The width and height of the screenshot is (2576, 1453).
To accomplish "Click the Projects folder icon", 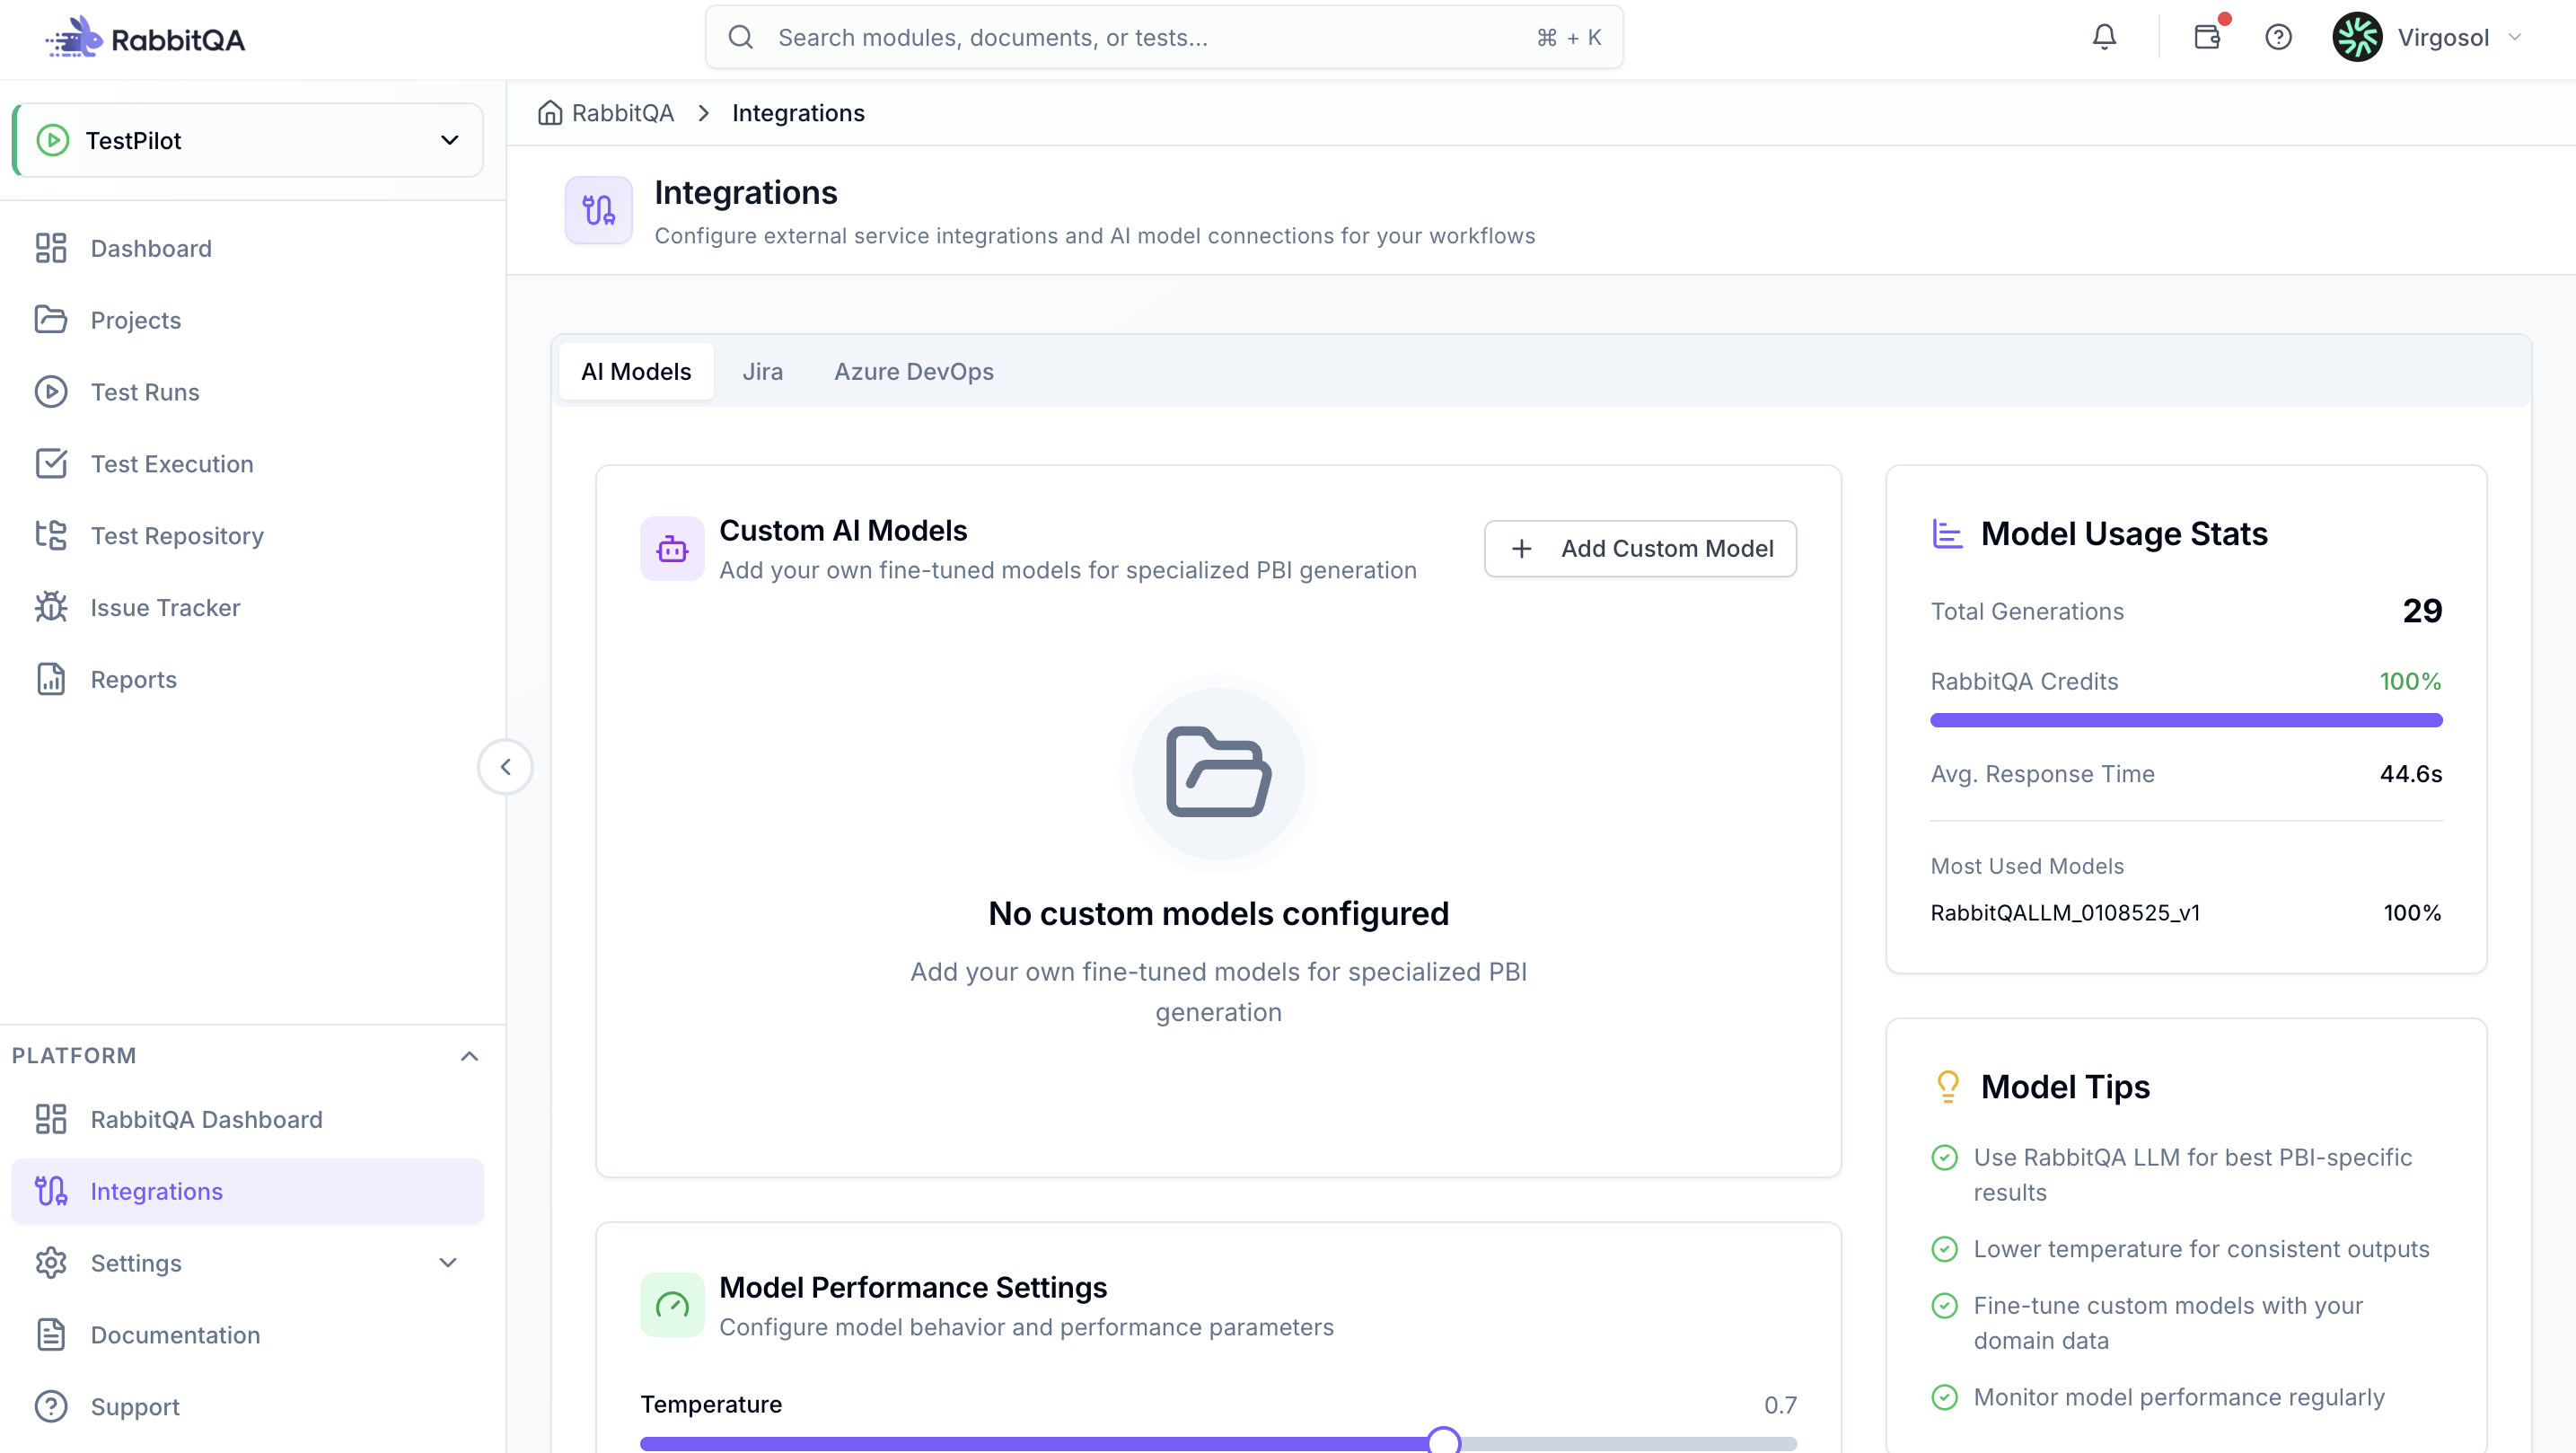I will (51, 320).
